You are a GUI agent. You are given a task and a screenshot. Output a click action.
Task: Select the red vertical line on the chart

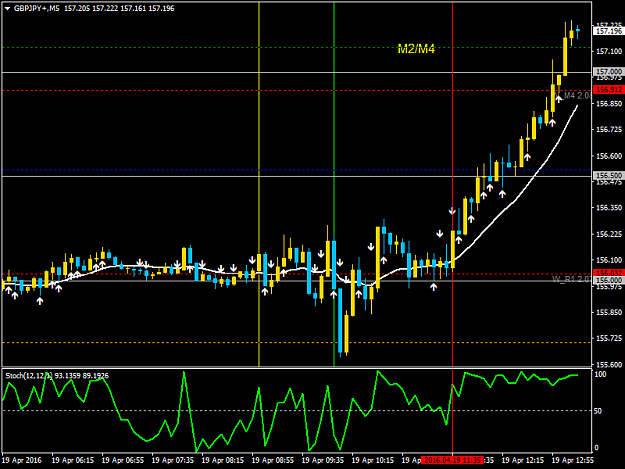[x=452, y=183]
